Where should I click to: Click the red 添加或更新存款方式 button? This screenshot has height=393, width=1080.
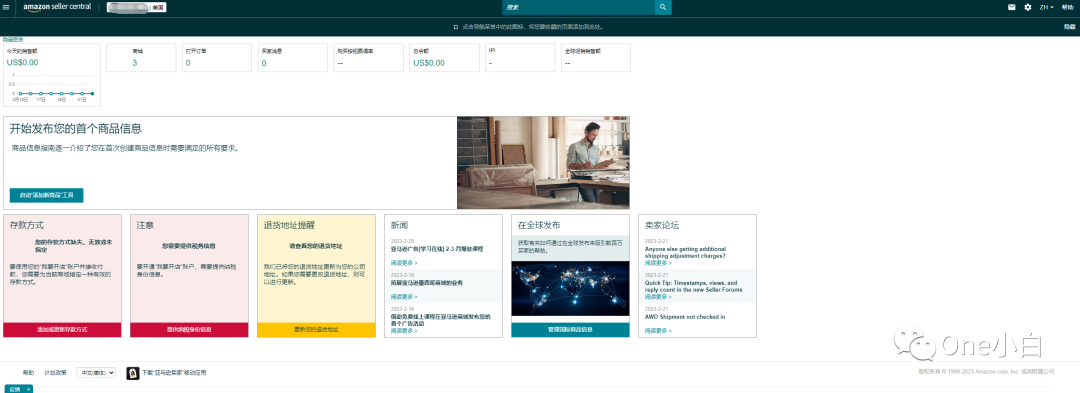62,330
